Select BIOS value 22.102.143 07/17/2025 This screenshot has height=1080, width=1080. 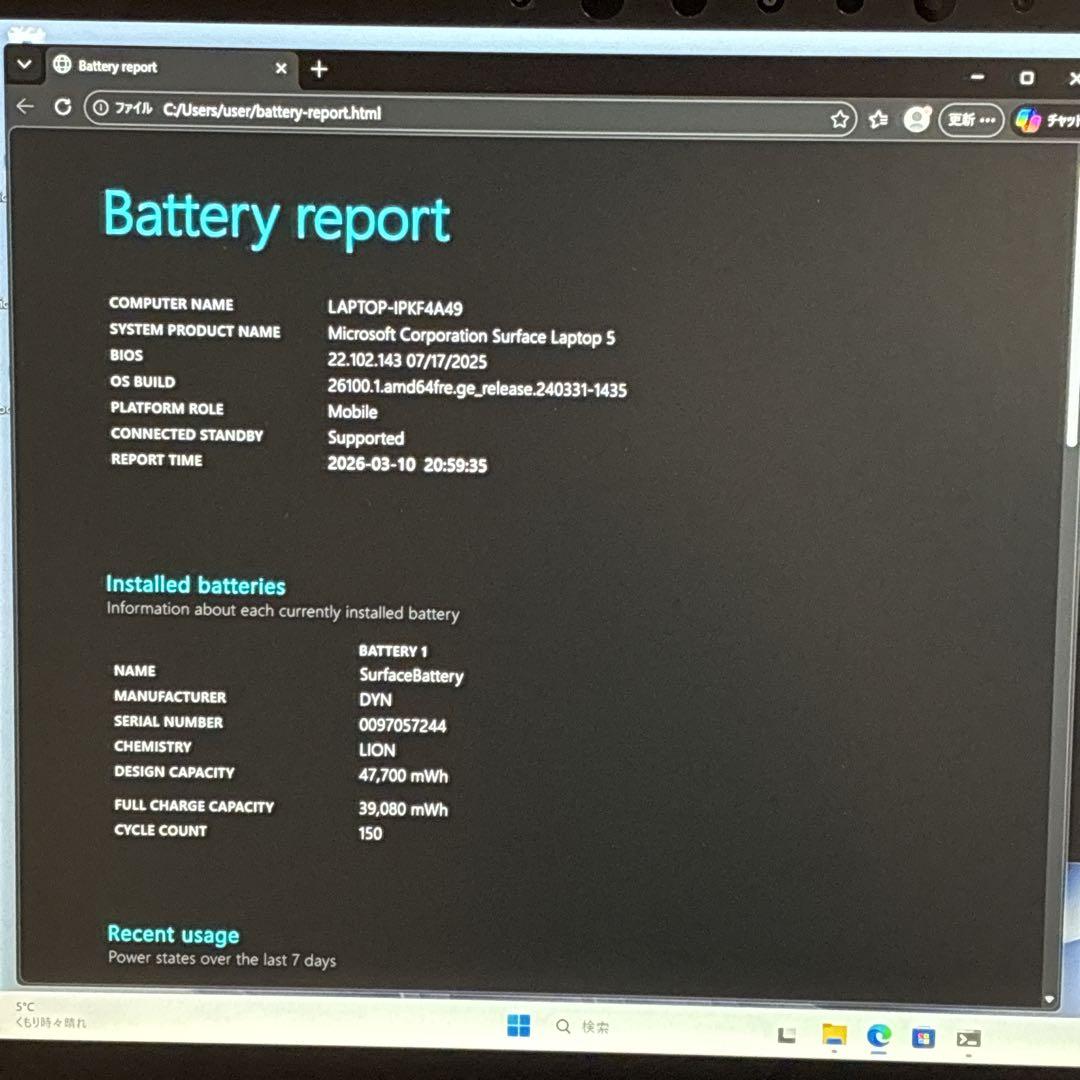[x=407, y=360]
